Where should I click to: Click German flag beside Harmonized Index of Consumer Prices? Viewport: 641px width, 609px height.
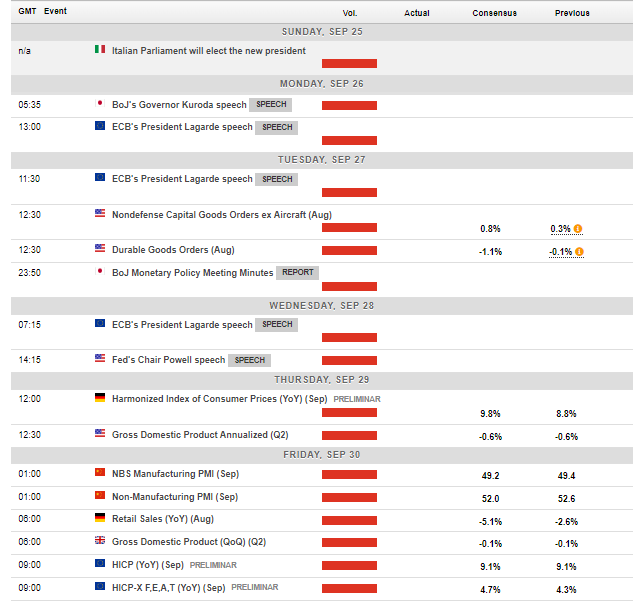coord(100,397)
